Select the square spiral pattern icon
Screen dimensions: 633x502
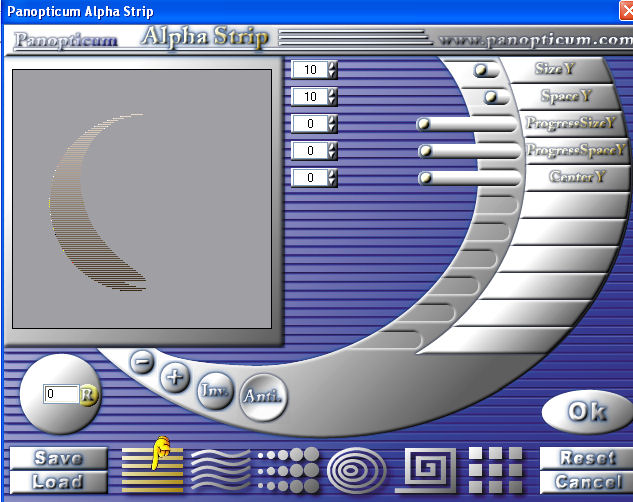(426, 470)
